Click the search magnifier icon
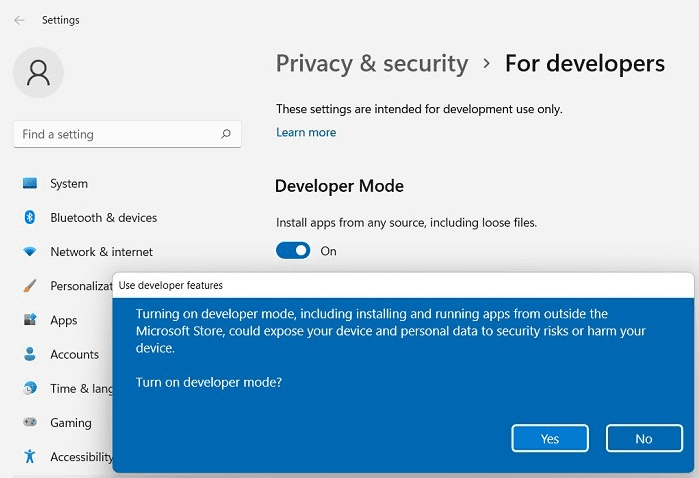The image size is (699, 478). tap(226, 134)
